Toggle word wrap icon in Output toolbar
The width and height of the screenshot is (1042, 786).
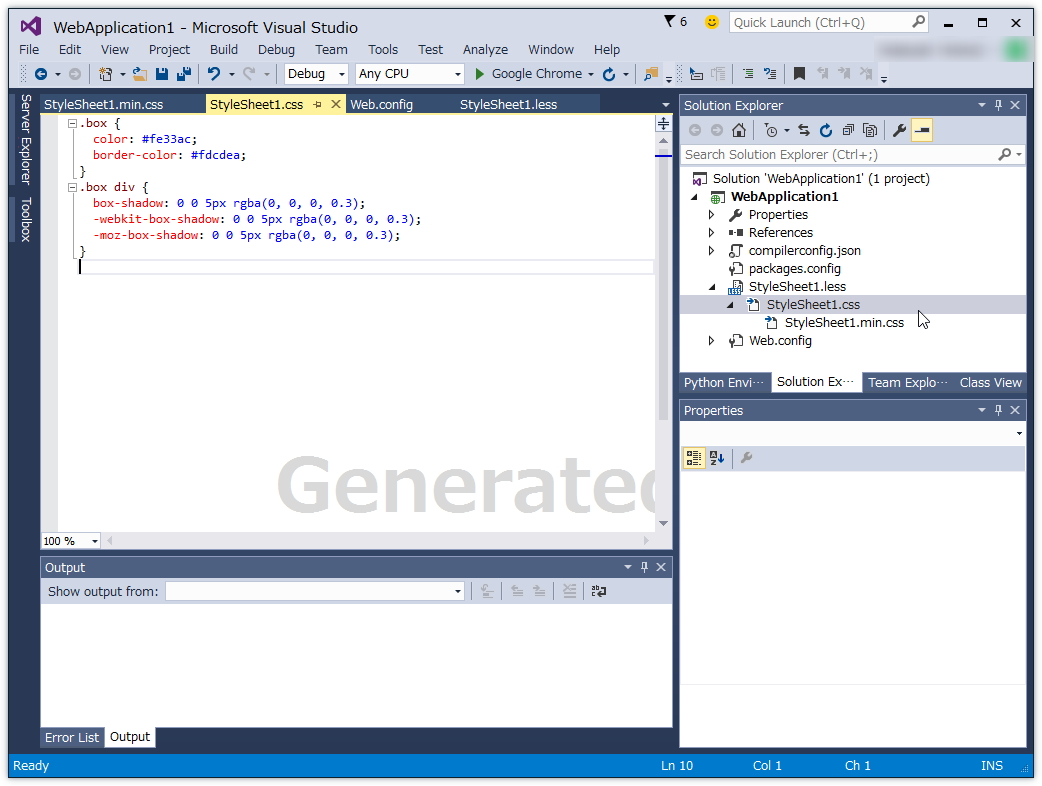point(599,591)
